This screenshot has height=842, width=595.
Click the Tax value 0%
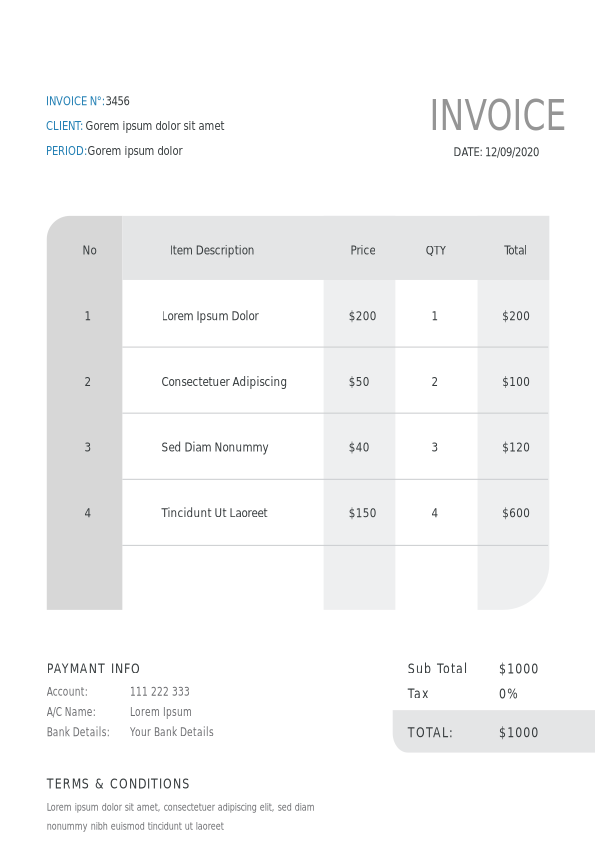coord(508,694)
